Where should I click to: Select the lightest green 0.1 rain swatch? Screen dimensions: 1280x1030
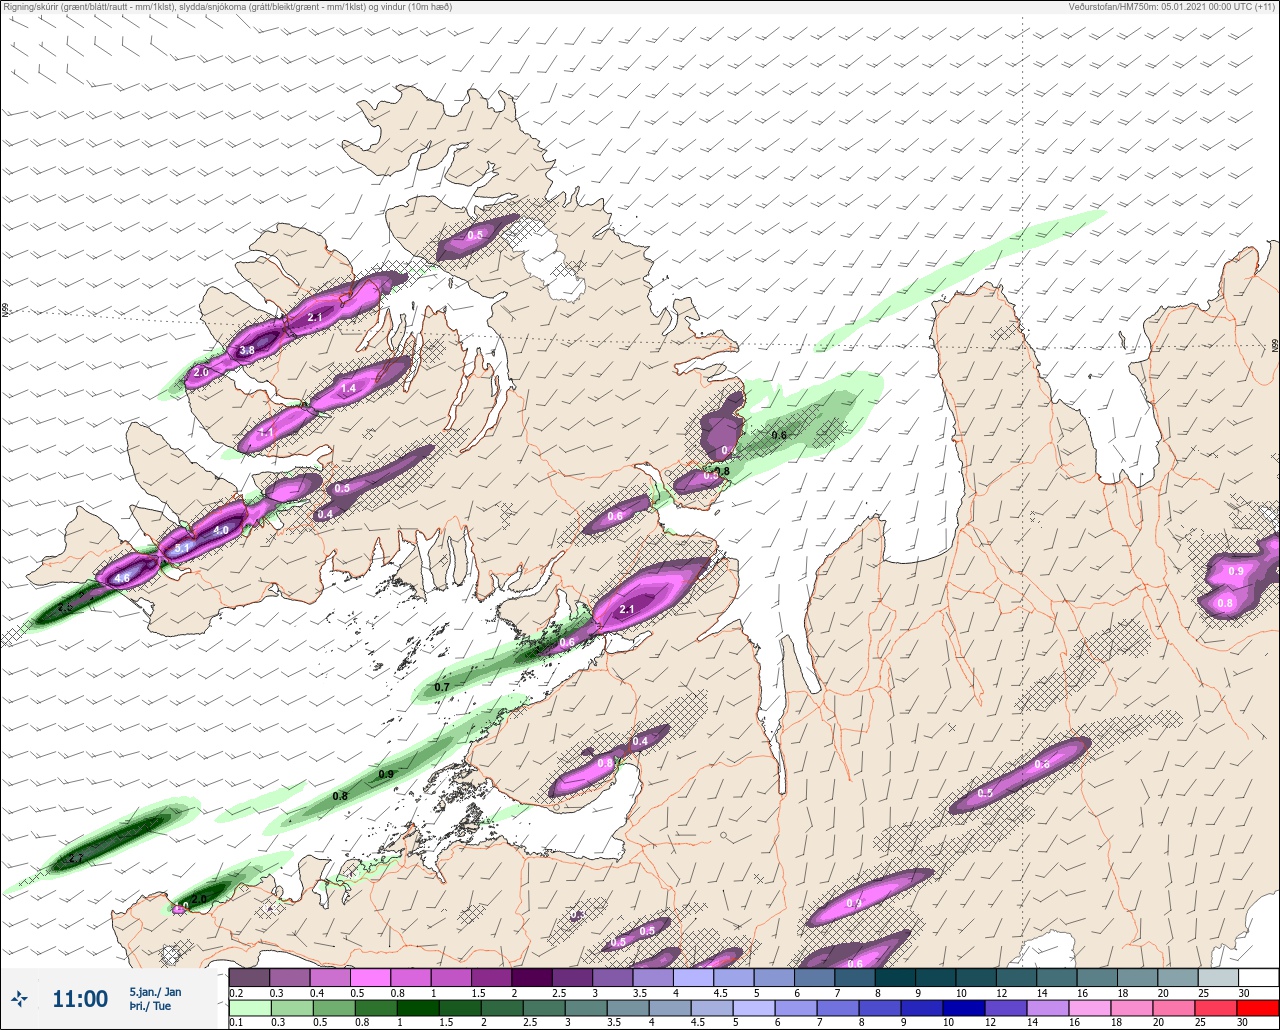(x=249, y=1007)
